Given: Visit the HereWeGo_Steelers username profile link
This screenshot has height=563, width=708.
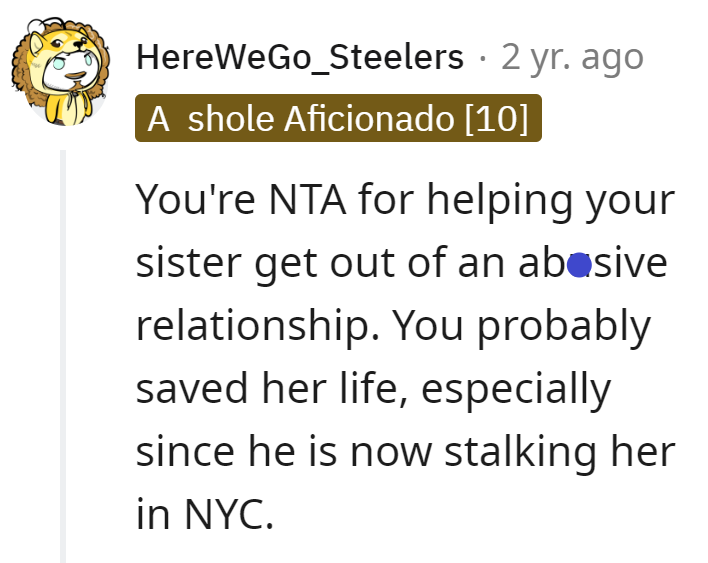Looking at the screenshot, I should click(300, 57).
